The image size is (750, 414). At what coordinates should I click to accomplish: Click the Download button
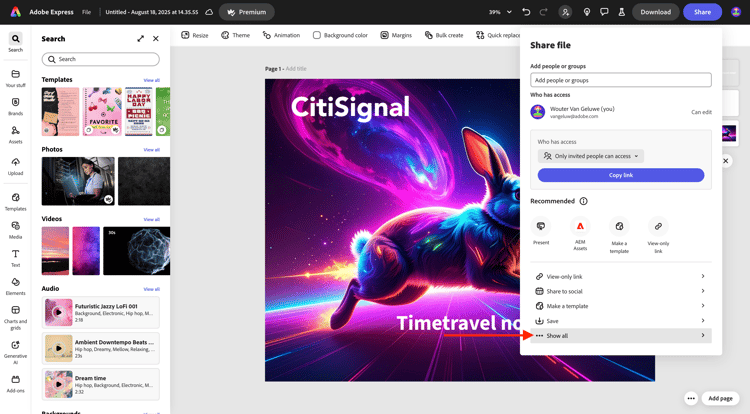point(656,12)
